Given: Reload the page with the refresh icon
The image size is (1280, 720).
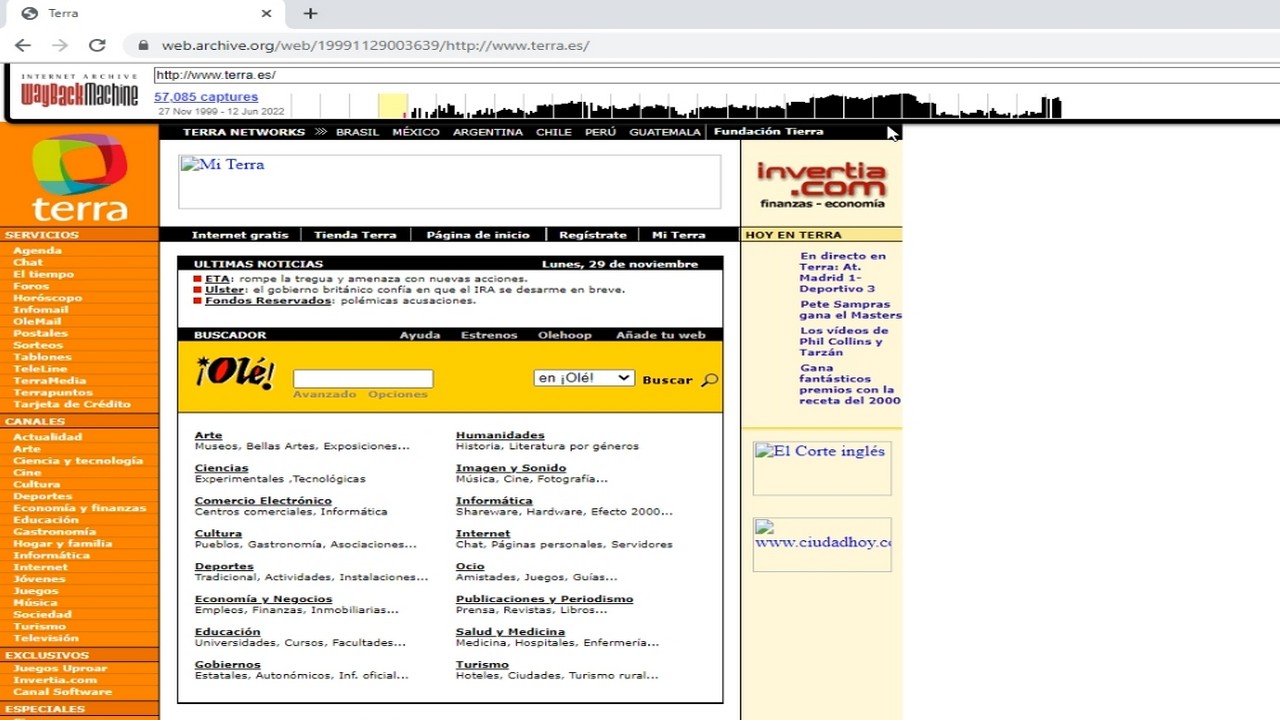Looking at the screenshot, I should pos(97,45).
